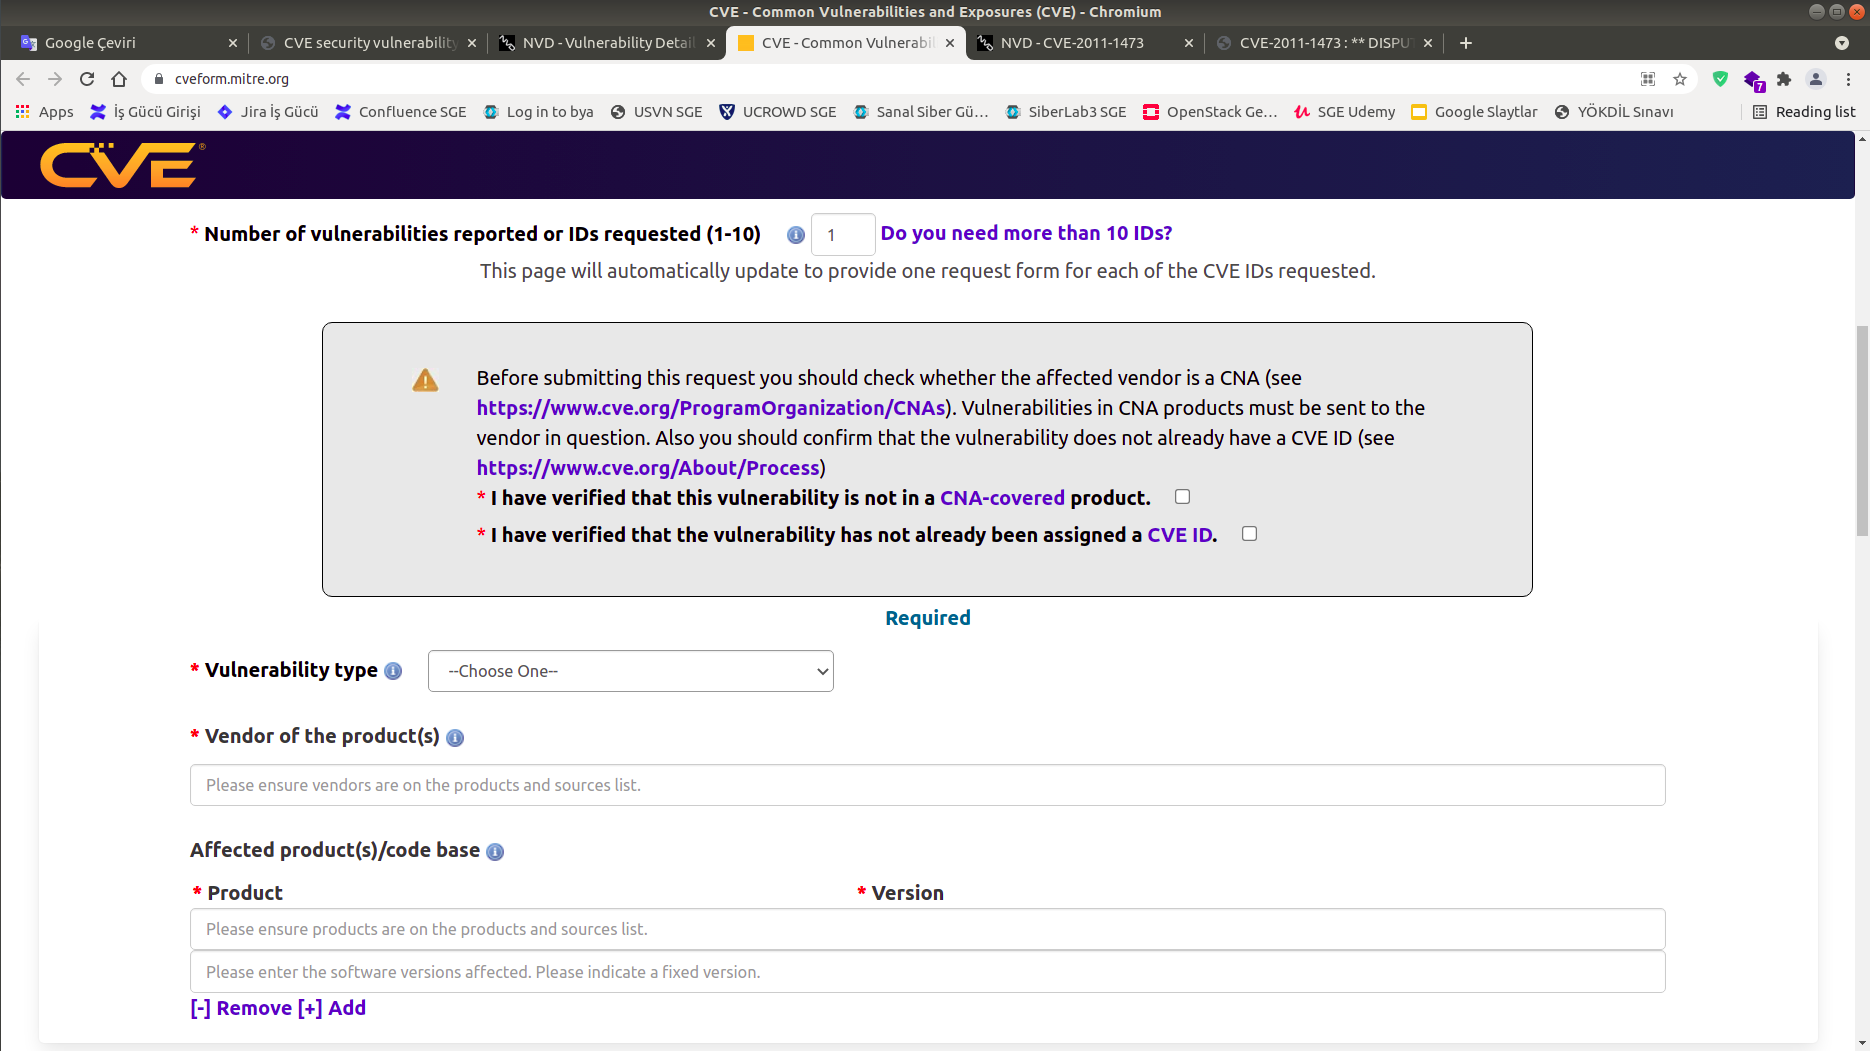Open the Reading list panel
Image resolution: width=1870 pixels, height=1051 pixels.
point(1804,112)
